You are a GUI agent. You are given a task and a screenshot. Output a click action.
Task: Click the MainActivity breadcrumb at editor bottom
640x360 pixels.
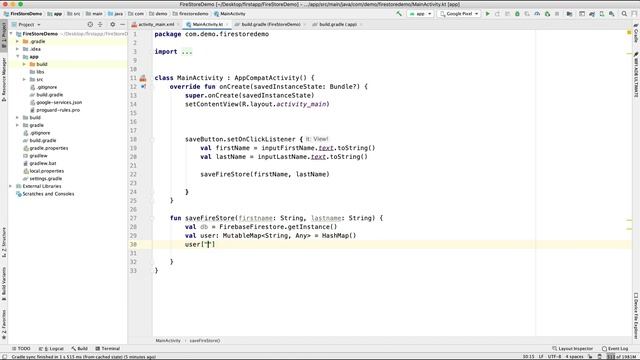point(168,340)
